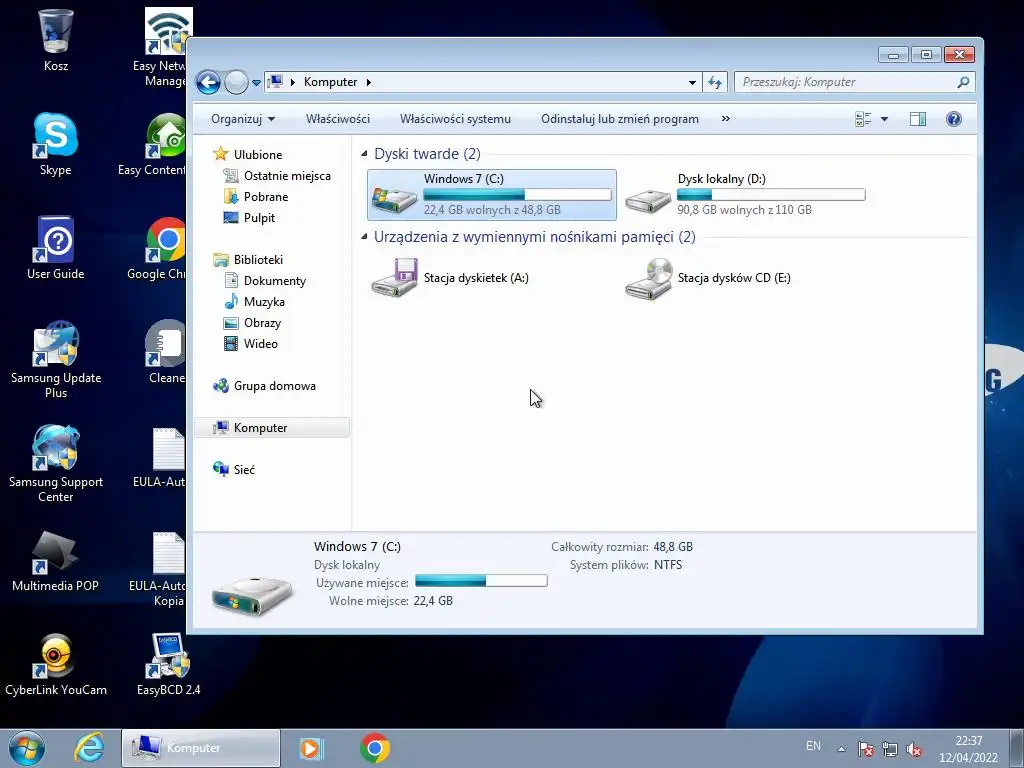Click Komputer in the address bar
Screen dimensions: 1024x768
[x=330, y=82]
